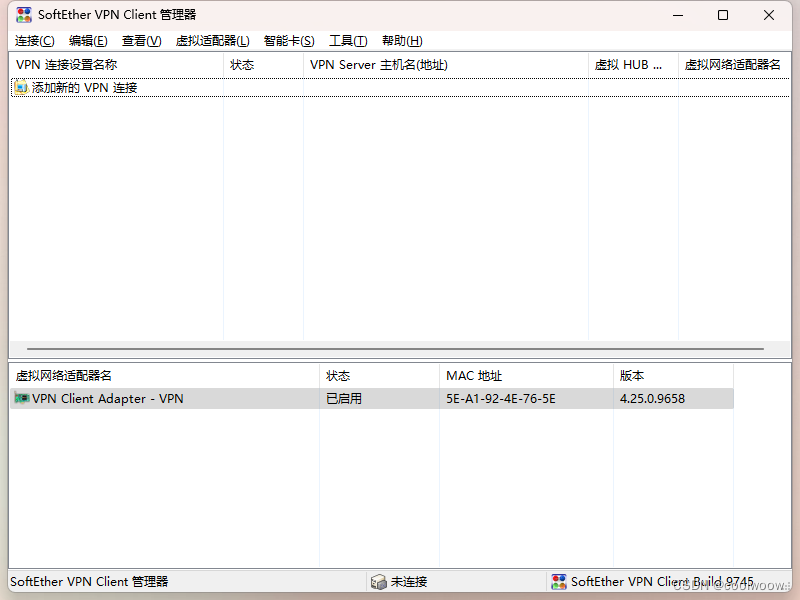The height and width of the screenshot is (600, 800).
Task: Sort by VPN Server 主机名(地址) column header
Action: (x=446, y=65)
